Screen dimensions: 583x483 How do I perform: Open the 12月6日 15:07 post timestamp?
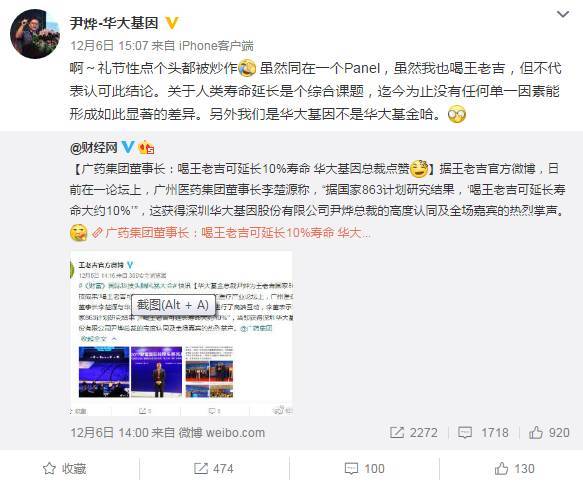(109, 46)
